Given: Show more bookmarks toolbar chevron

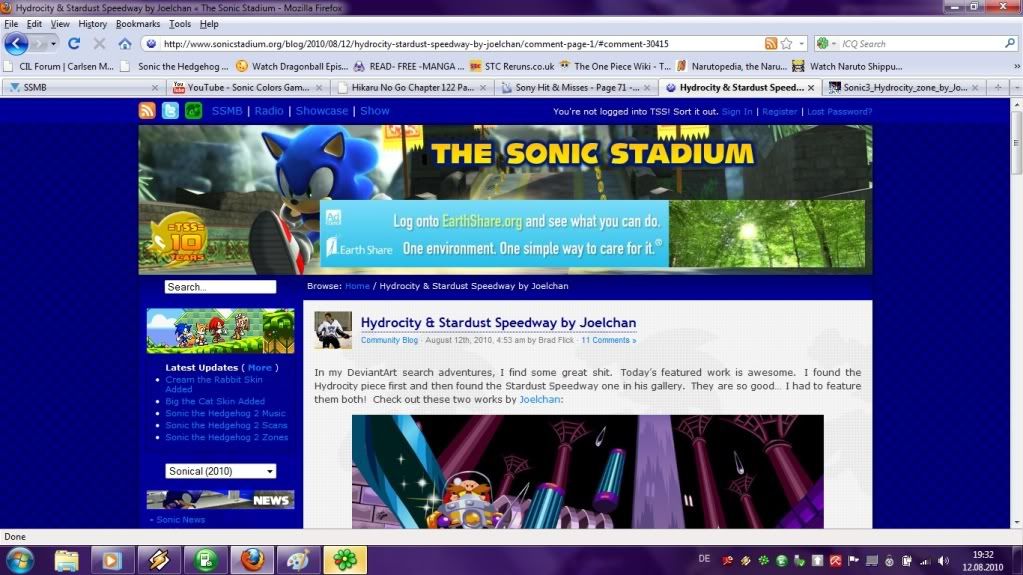Looking at the screenshot, I should [x=1016, y=66].
